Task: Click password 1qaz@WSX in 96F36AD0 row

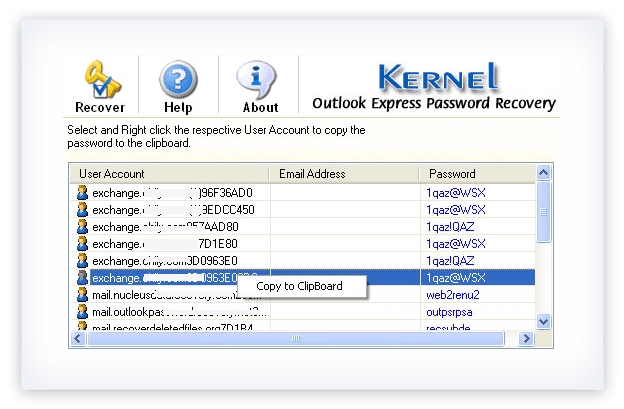Action: pos(456,193)
